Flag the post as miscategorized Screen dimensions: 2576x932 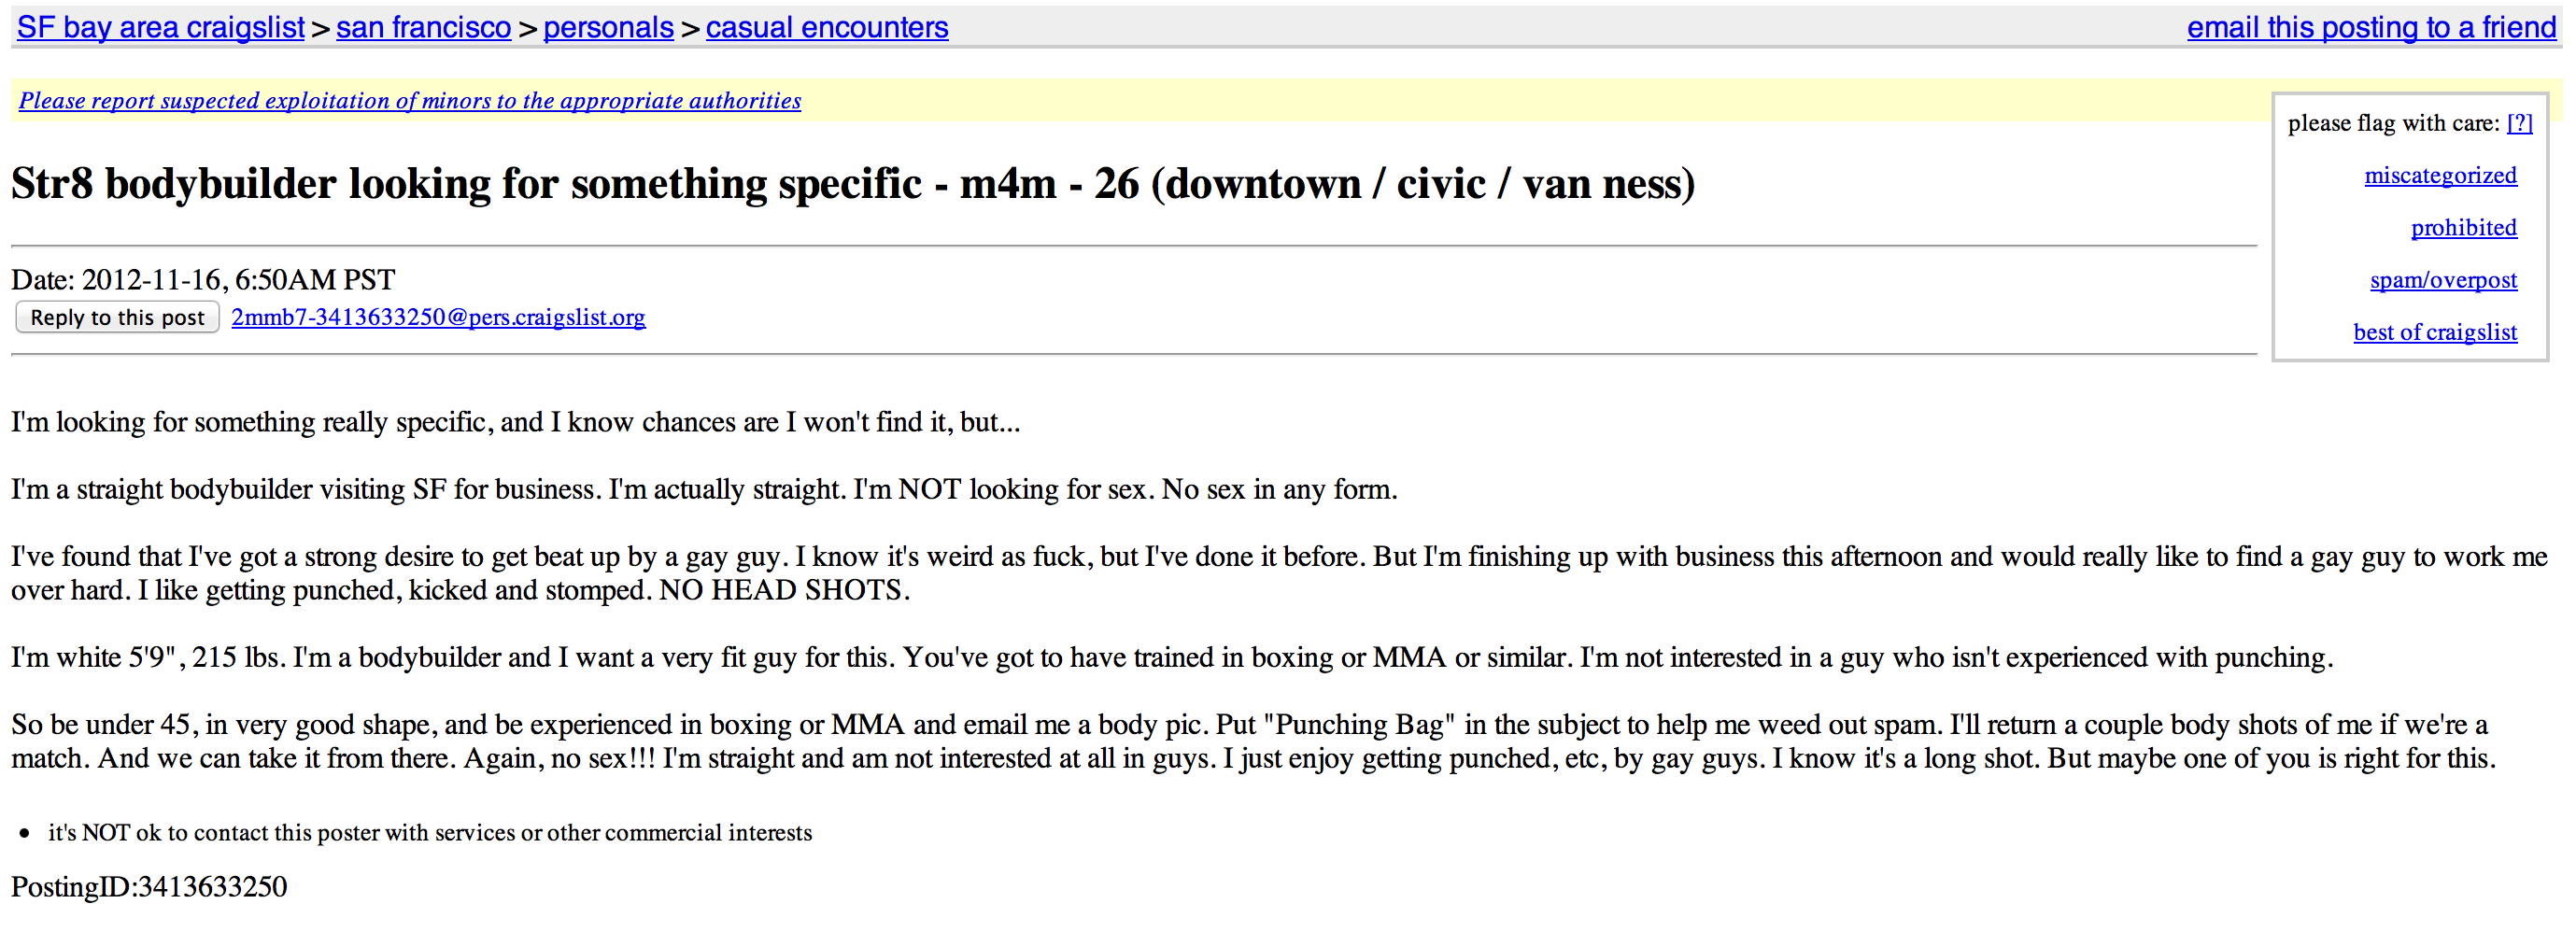click(x=2440, y=175)
